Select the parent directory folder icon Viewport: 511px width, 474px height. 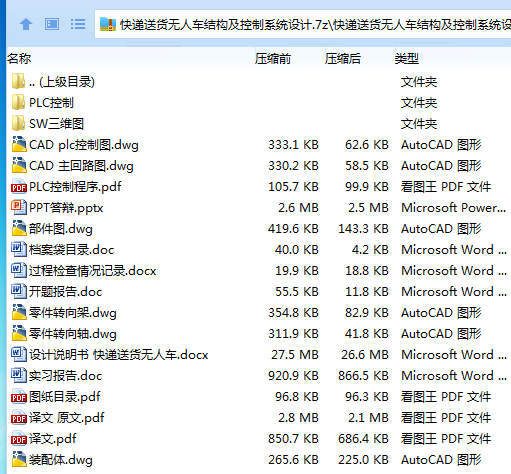click(18, 81)
